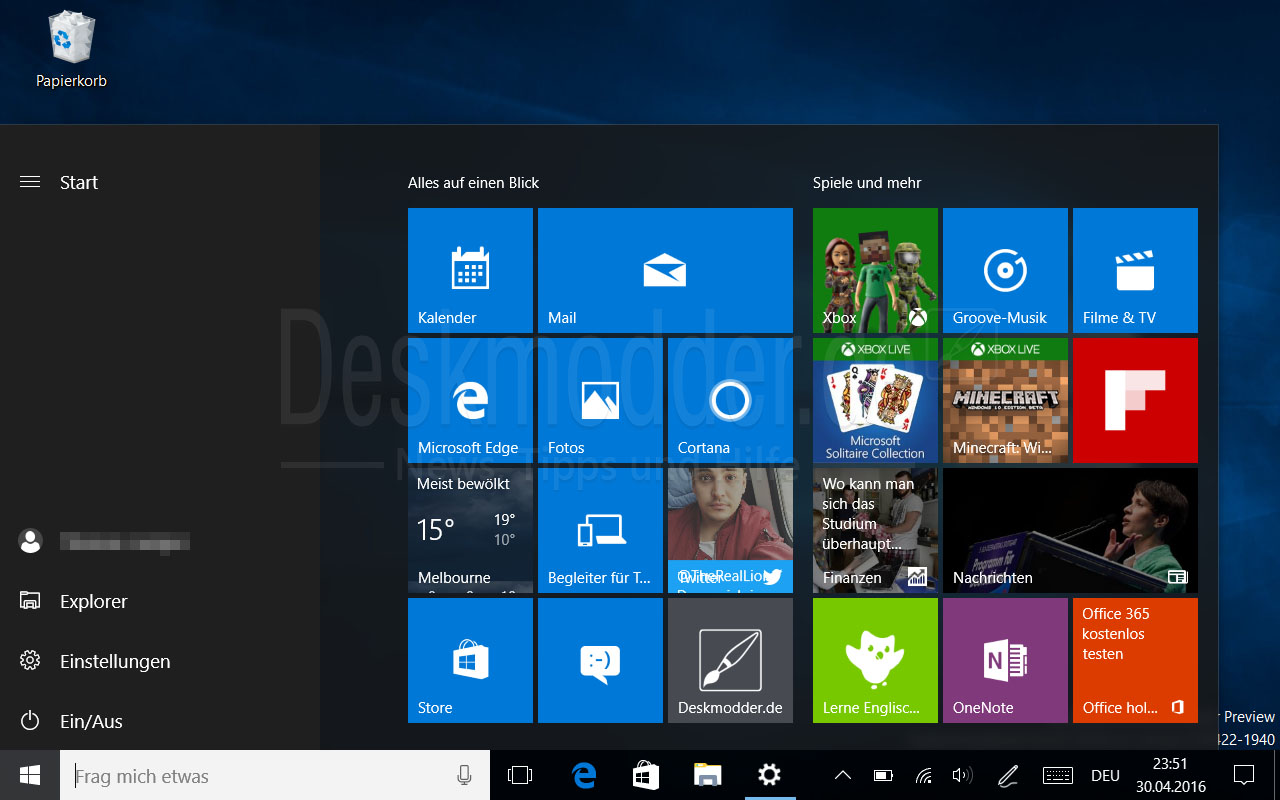Screen dimensions: 1280x800
Task: Launch Microsoft Edge from its tile
Action: click(x=470, y=400)
